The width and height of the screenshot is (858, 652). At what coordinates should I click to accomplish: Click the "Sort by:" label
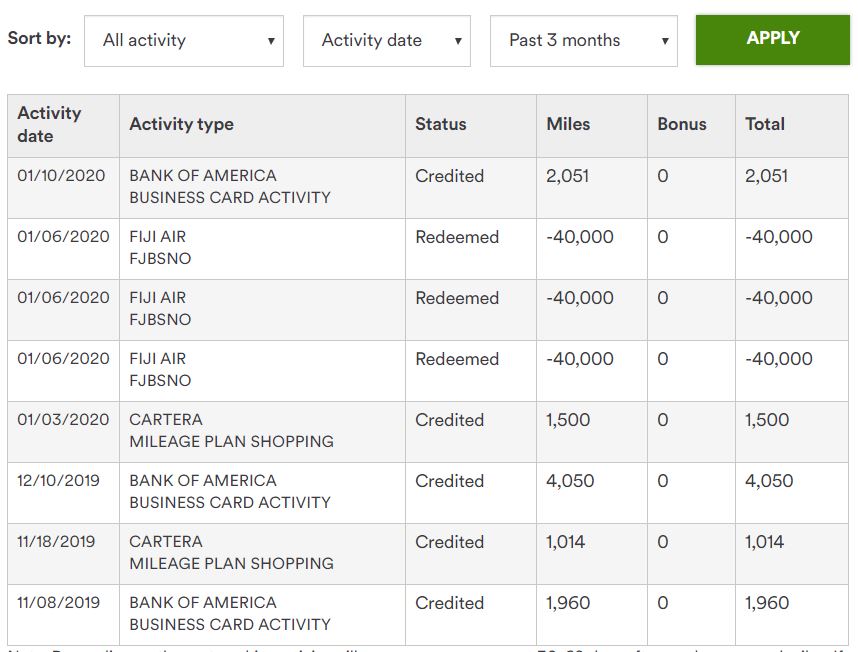point(40,39)
